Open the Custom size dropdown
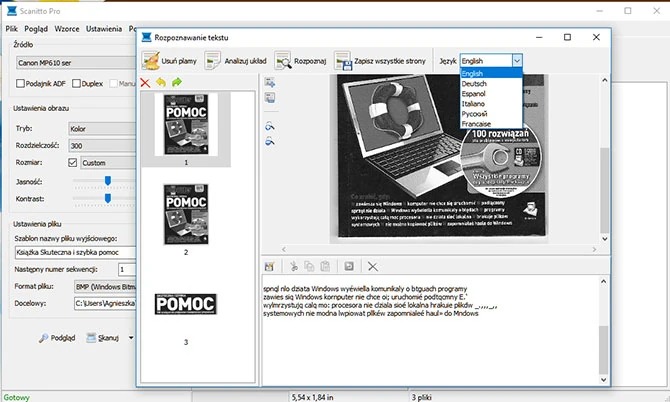670x402 pixels. [108, 163]
